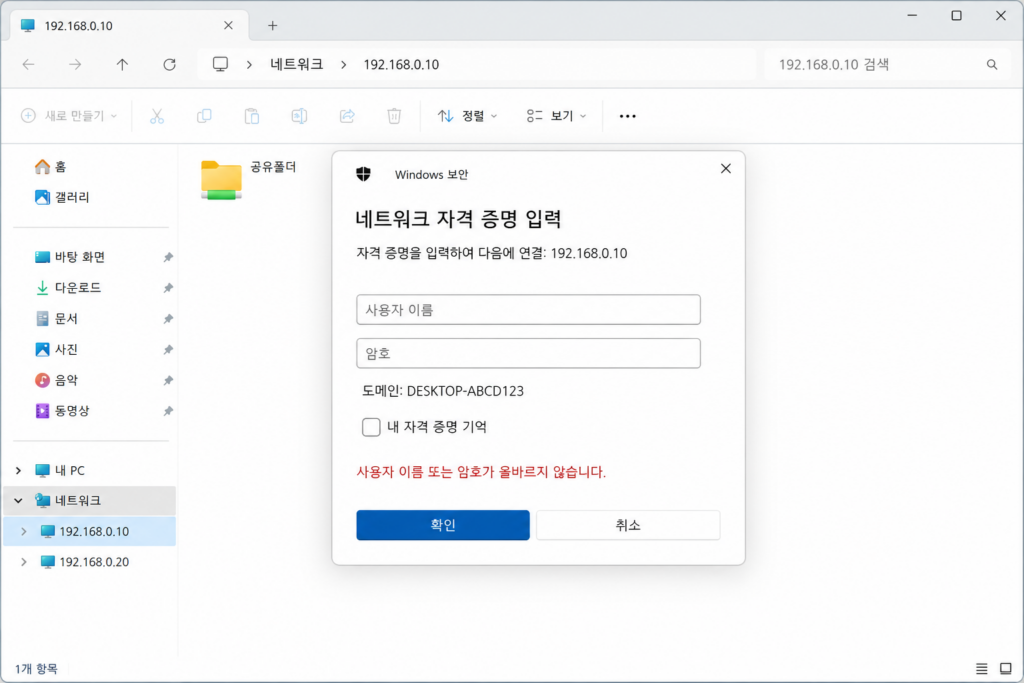
Task: Expand 192.168.0.10 tree node
Action: [x=24, y=532]
